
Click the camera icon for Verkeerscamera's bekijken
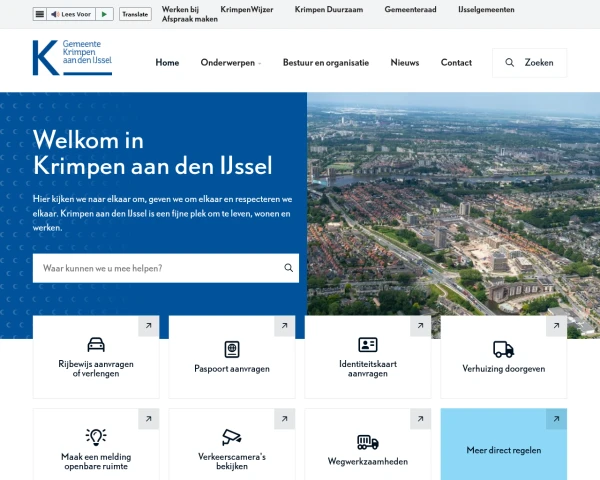click(x=232, y=436)
